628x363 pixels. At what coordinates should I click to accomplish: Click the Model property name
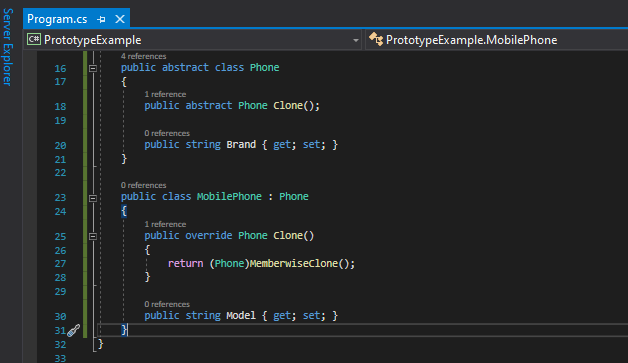click(241, 316)
